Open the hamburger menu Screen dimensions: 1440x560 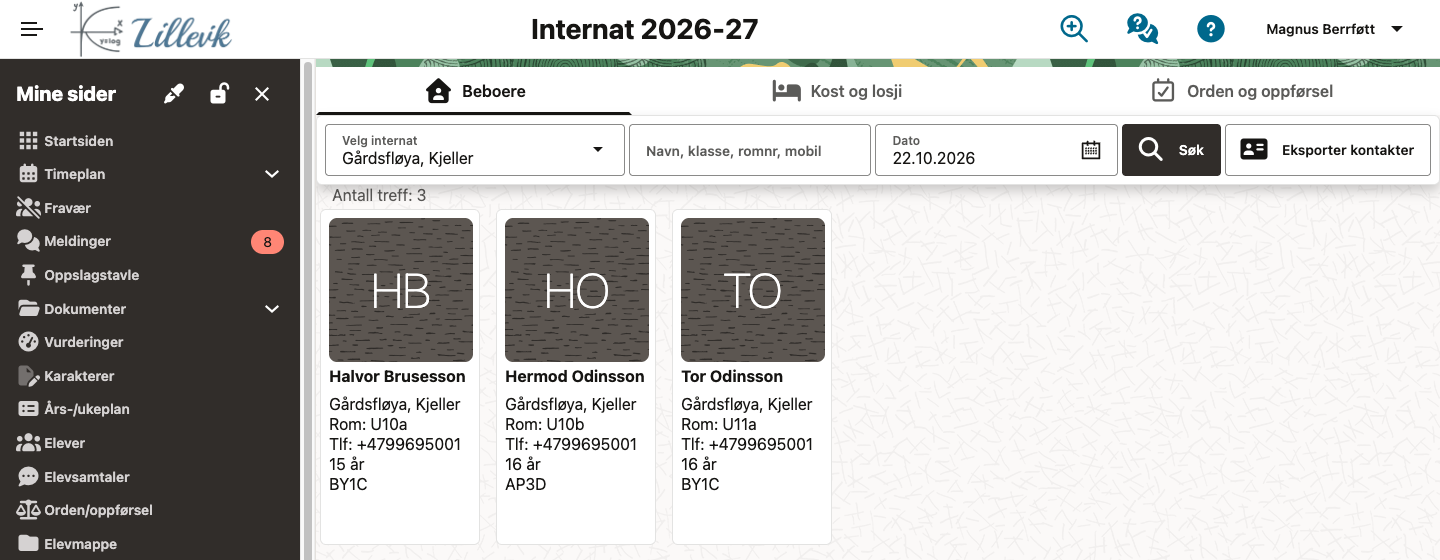[32, 29]
